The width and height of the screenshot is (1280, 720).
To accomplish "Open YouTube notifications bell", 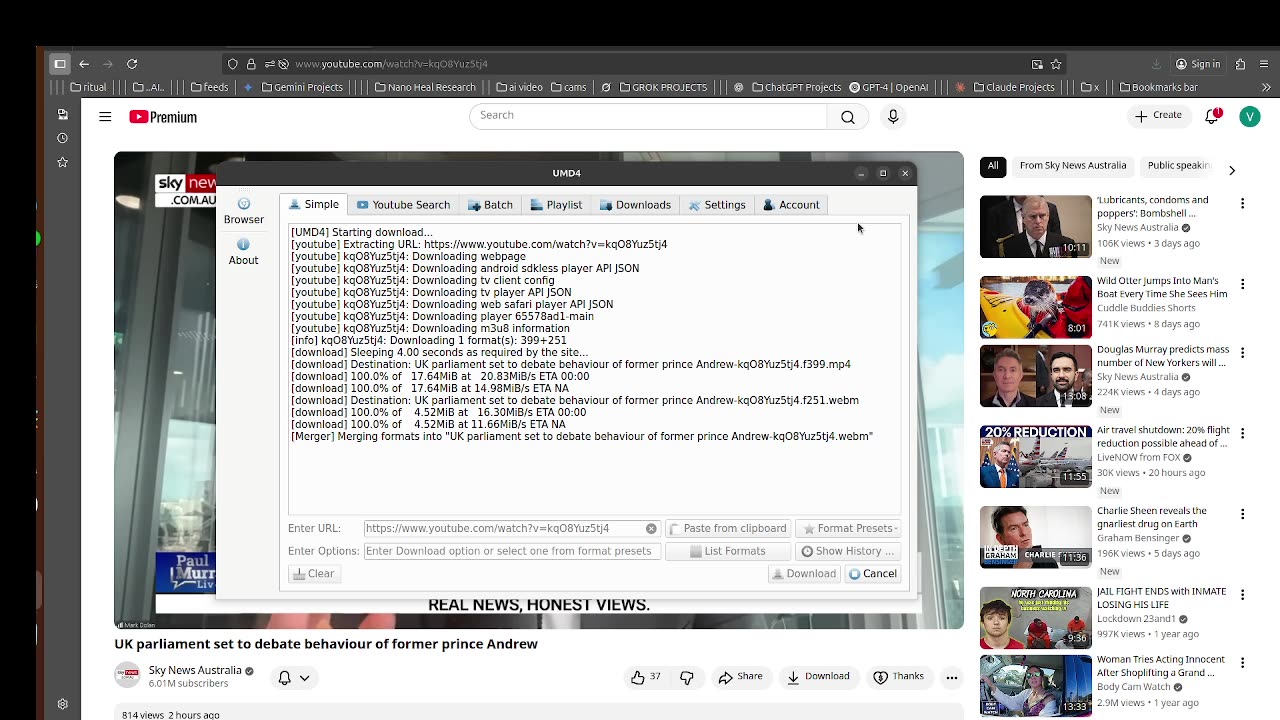I will (1212, 116).
